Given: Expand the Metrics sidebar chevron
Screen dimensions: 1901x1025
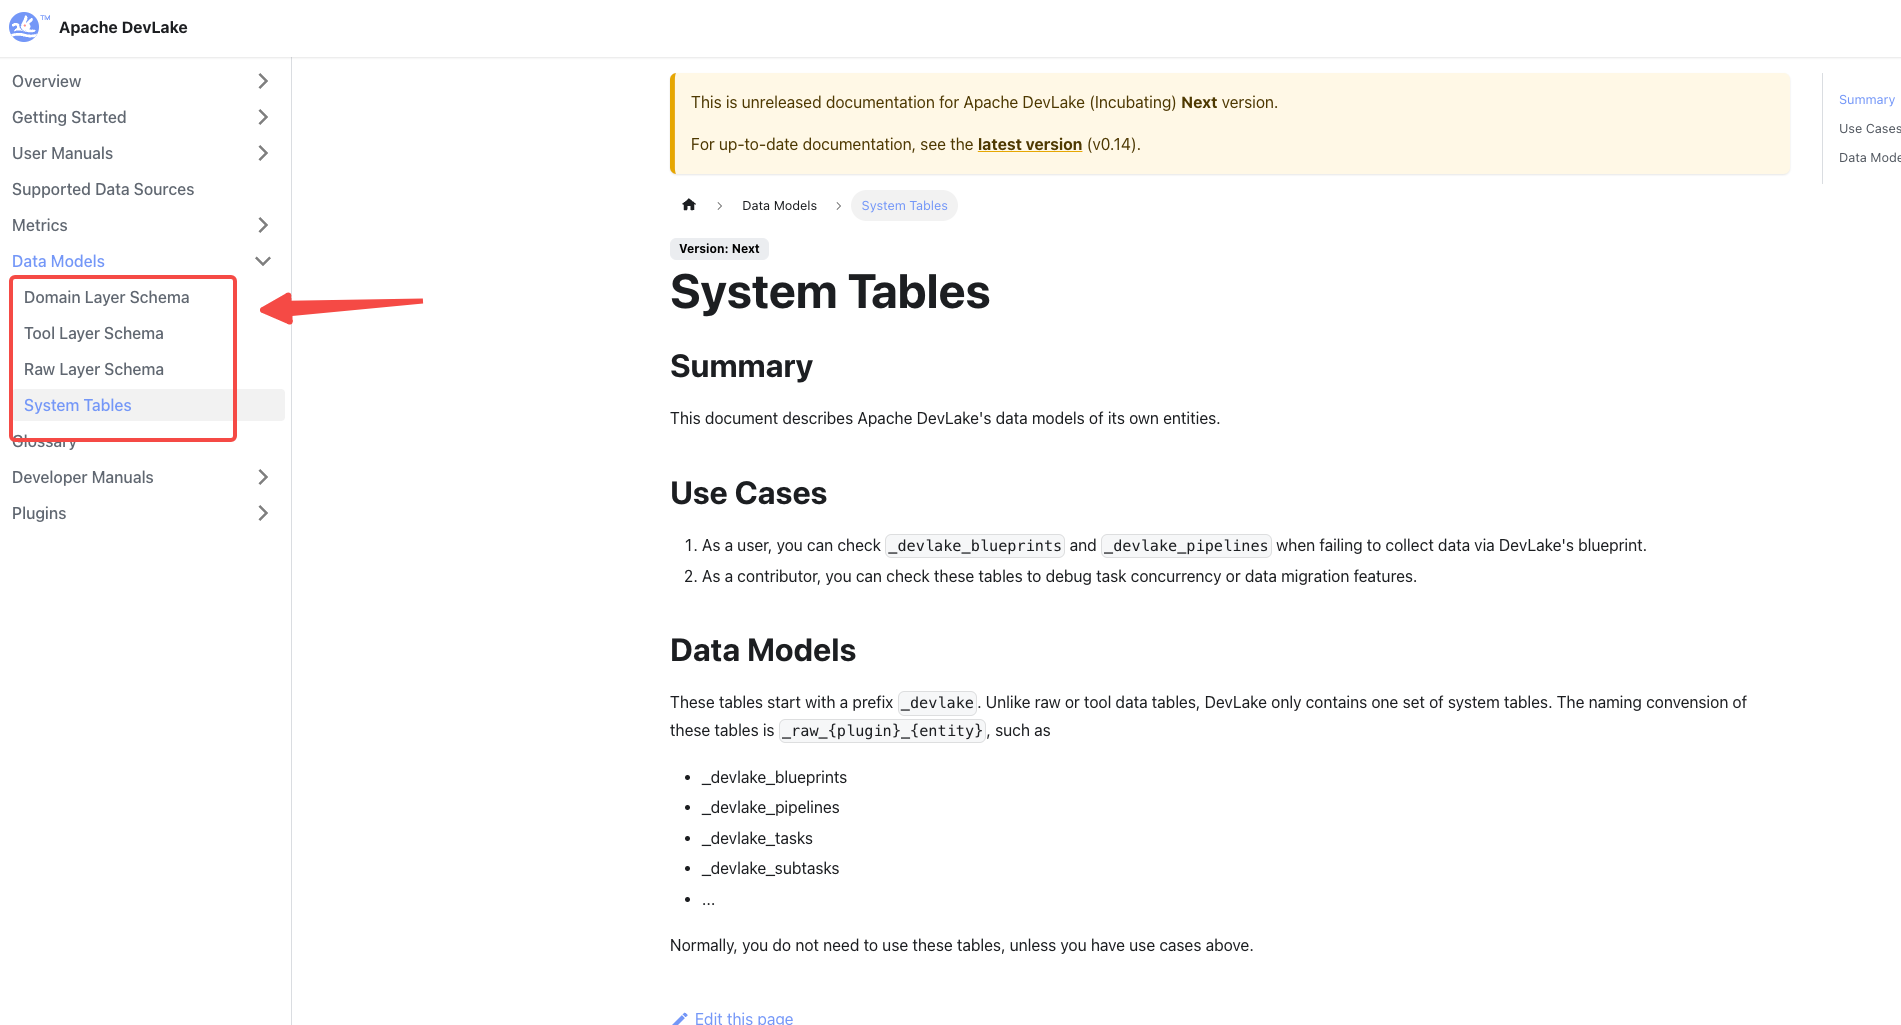Looking at the screenshot, I should 263,225.
